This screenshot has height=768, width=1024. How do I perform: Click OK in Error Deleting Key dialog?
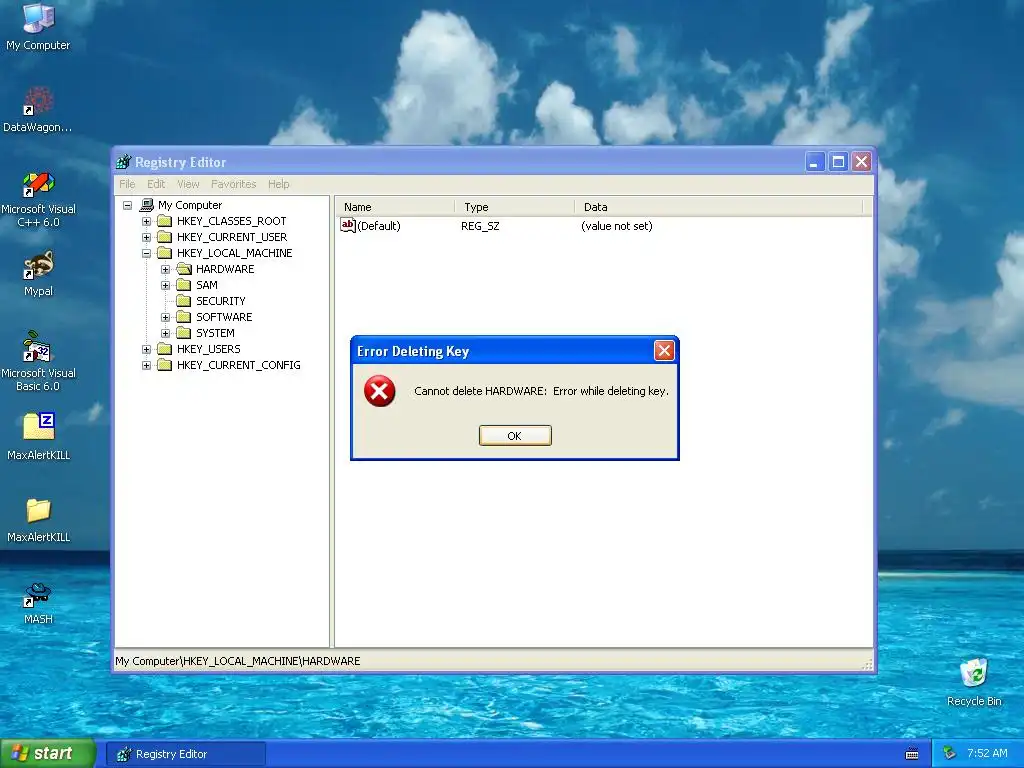click(x=515, y=436)
